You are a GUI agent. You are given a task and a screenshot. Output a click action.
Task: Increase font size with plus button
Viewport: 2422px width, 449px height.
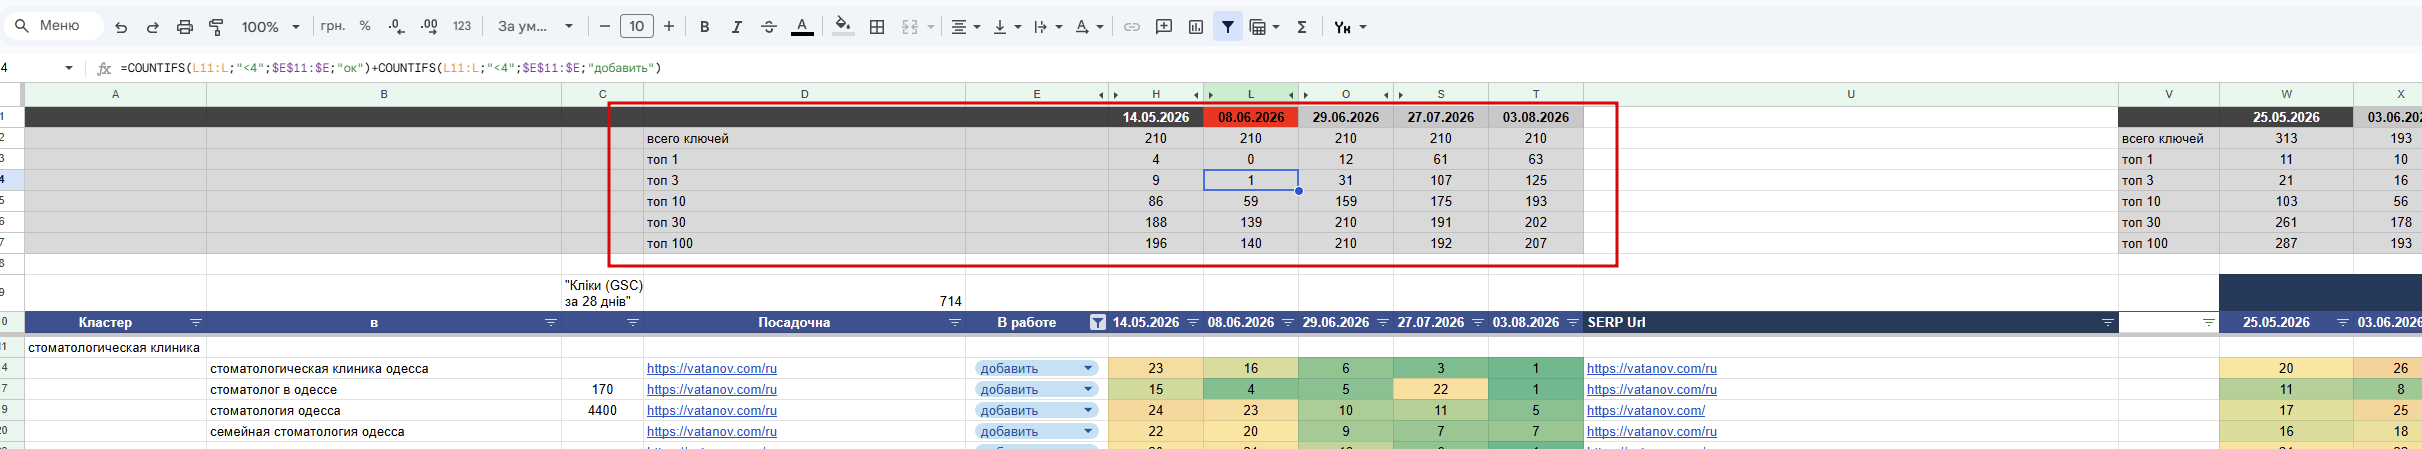coord(669,26)
